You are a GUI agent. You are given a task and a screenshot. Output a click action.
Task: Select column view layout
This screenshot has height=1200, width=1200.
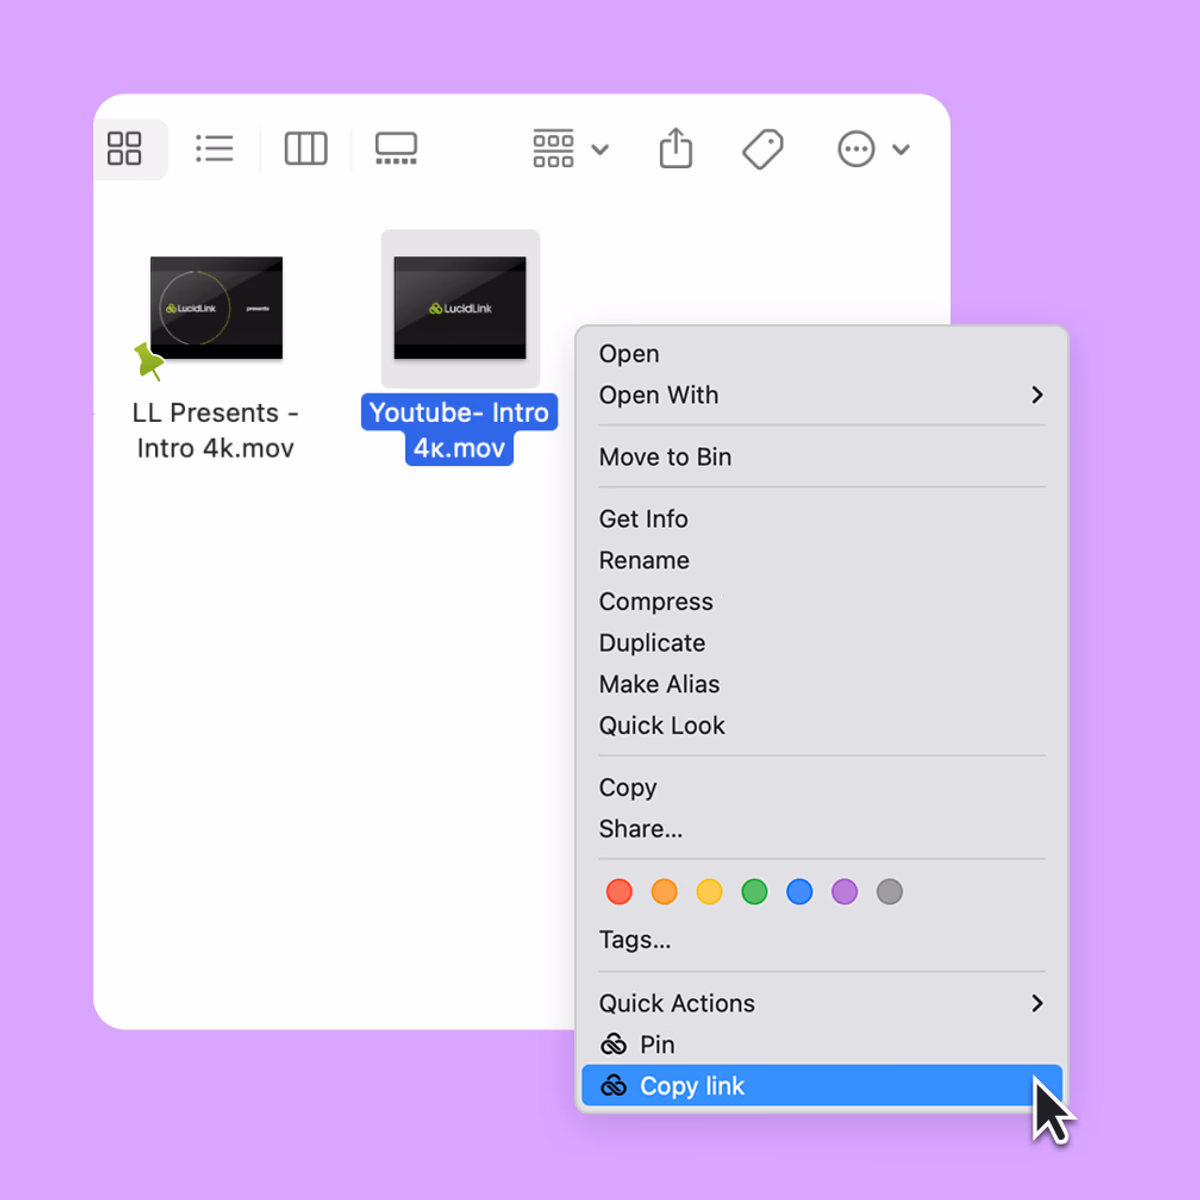(x=305, y=148)
